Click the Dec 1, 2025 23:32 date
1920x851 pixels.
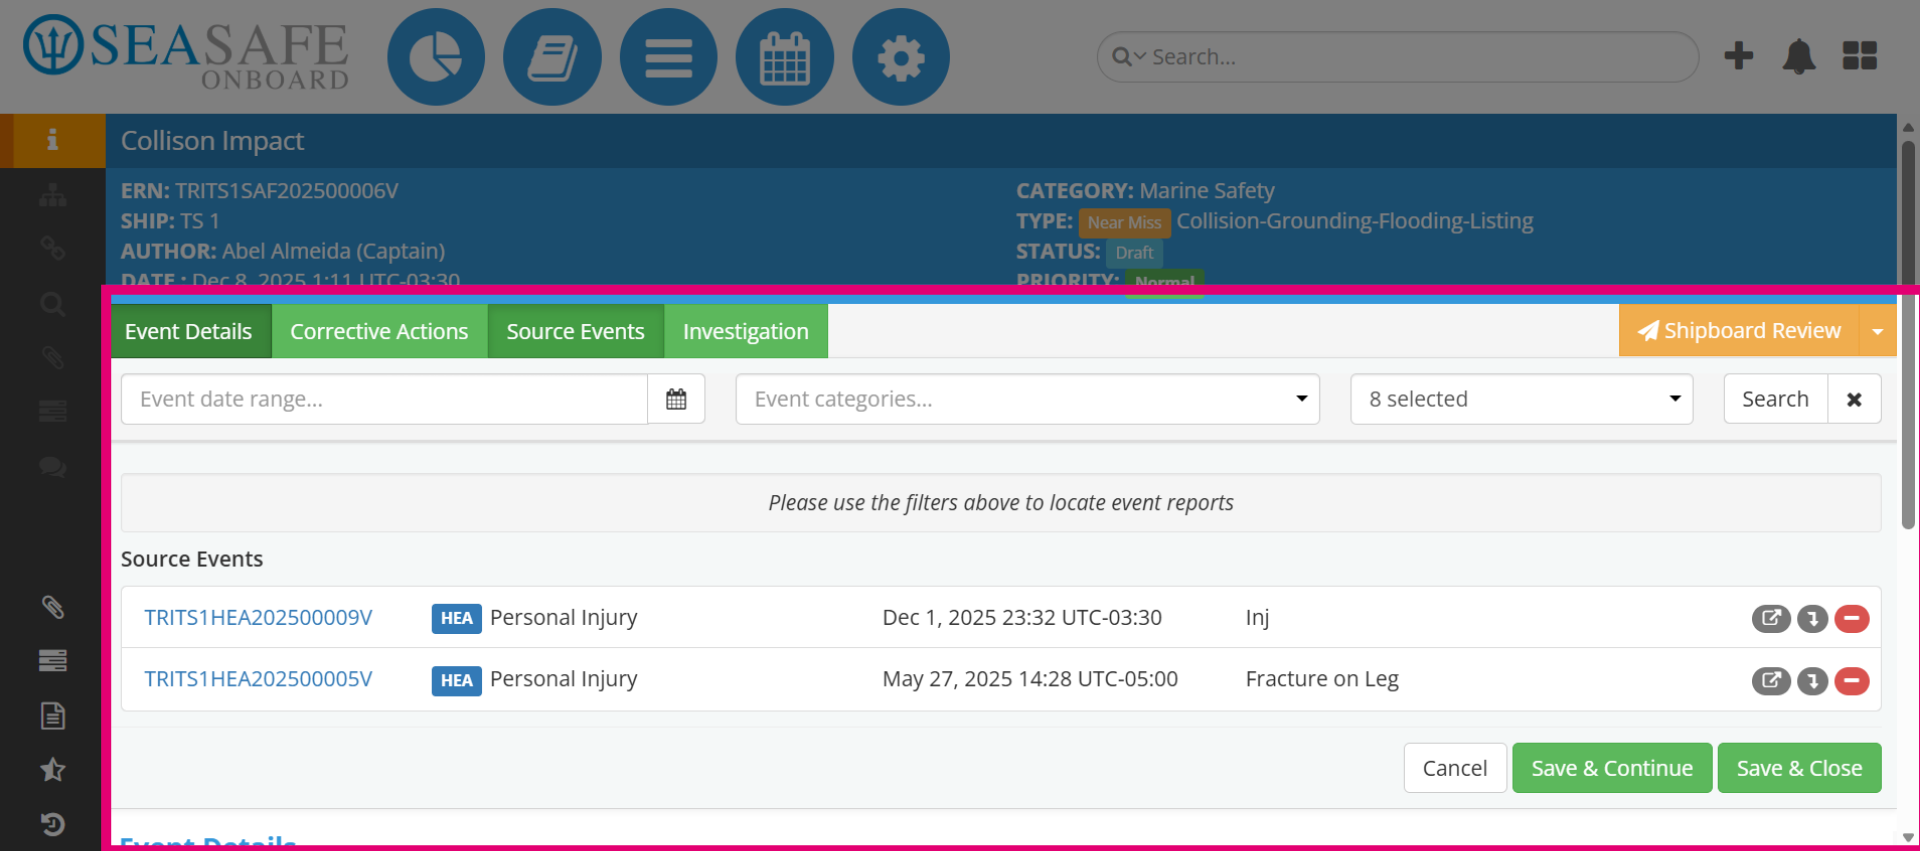click(x=1022, y=618)
